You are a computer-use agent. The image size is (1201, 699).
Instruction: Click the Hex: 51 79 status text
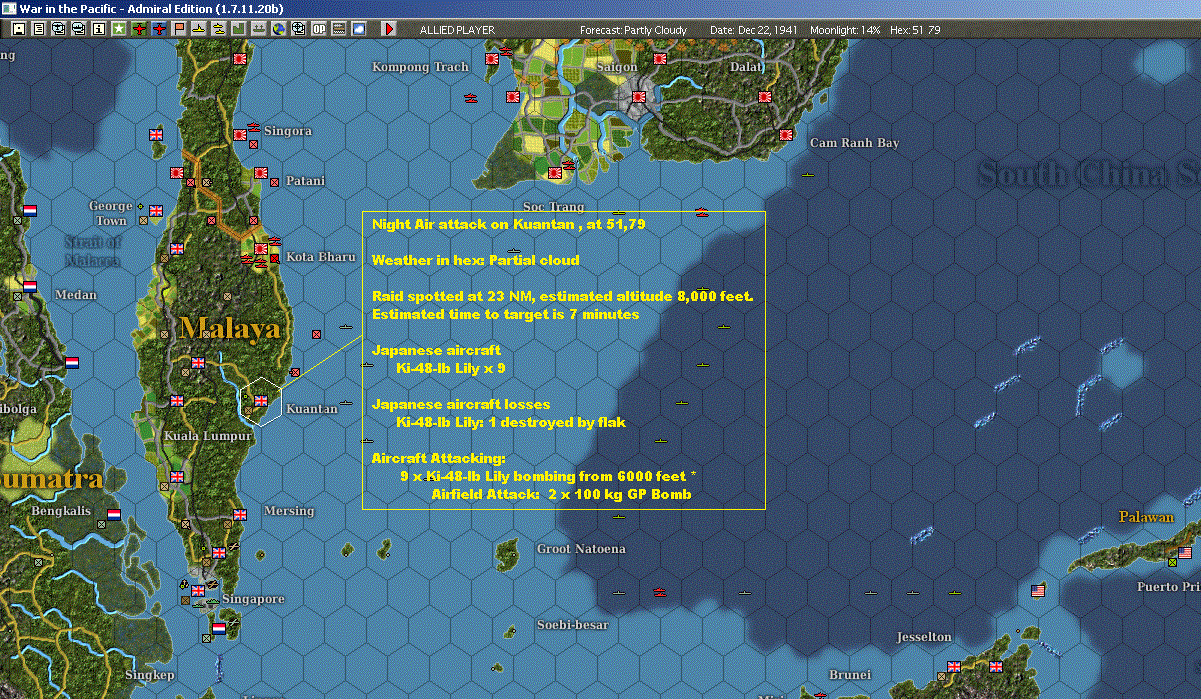coord(915,30)
